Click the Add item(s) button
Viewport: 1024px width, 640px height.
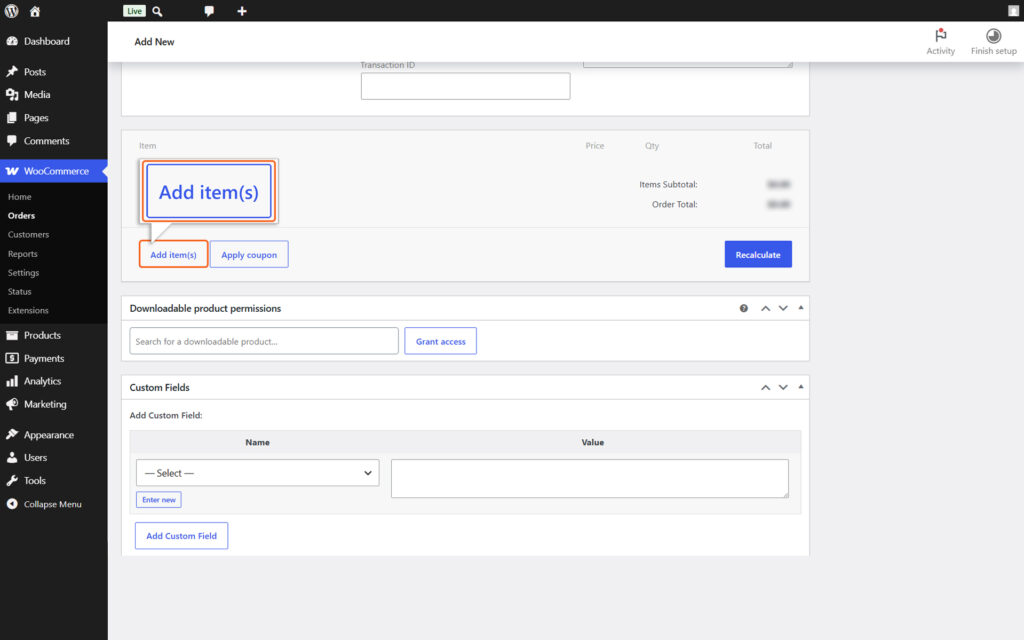(x=173, y=254)
